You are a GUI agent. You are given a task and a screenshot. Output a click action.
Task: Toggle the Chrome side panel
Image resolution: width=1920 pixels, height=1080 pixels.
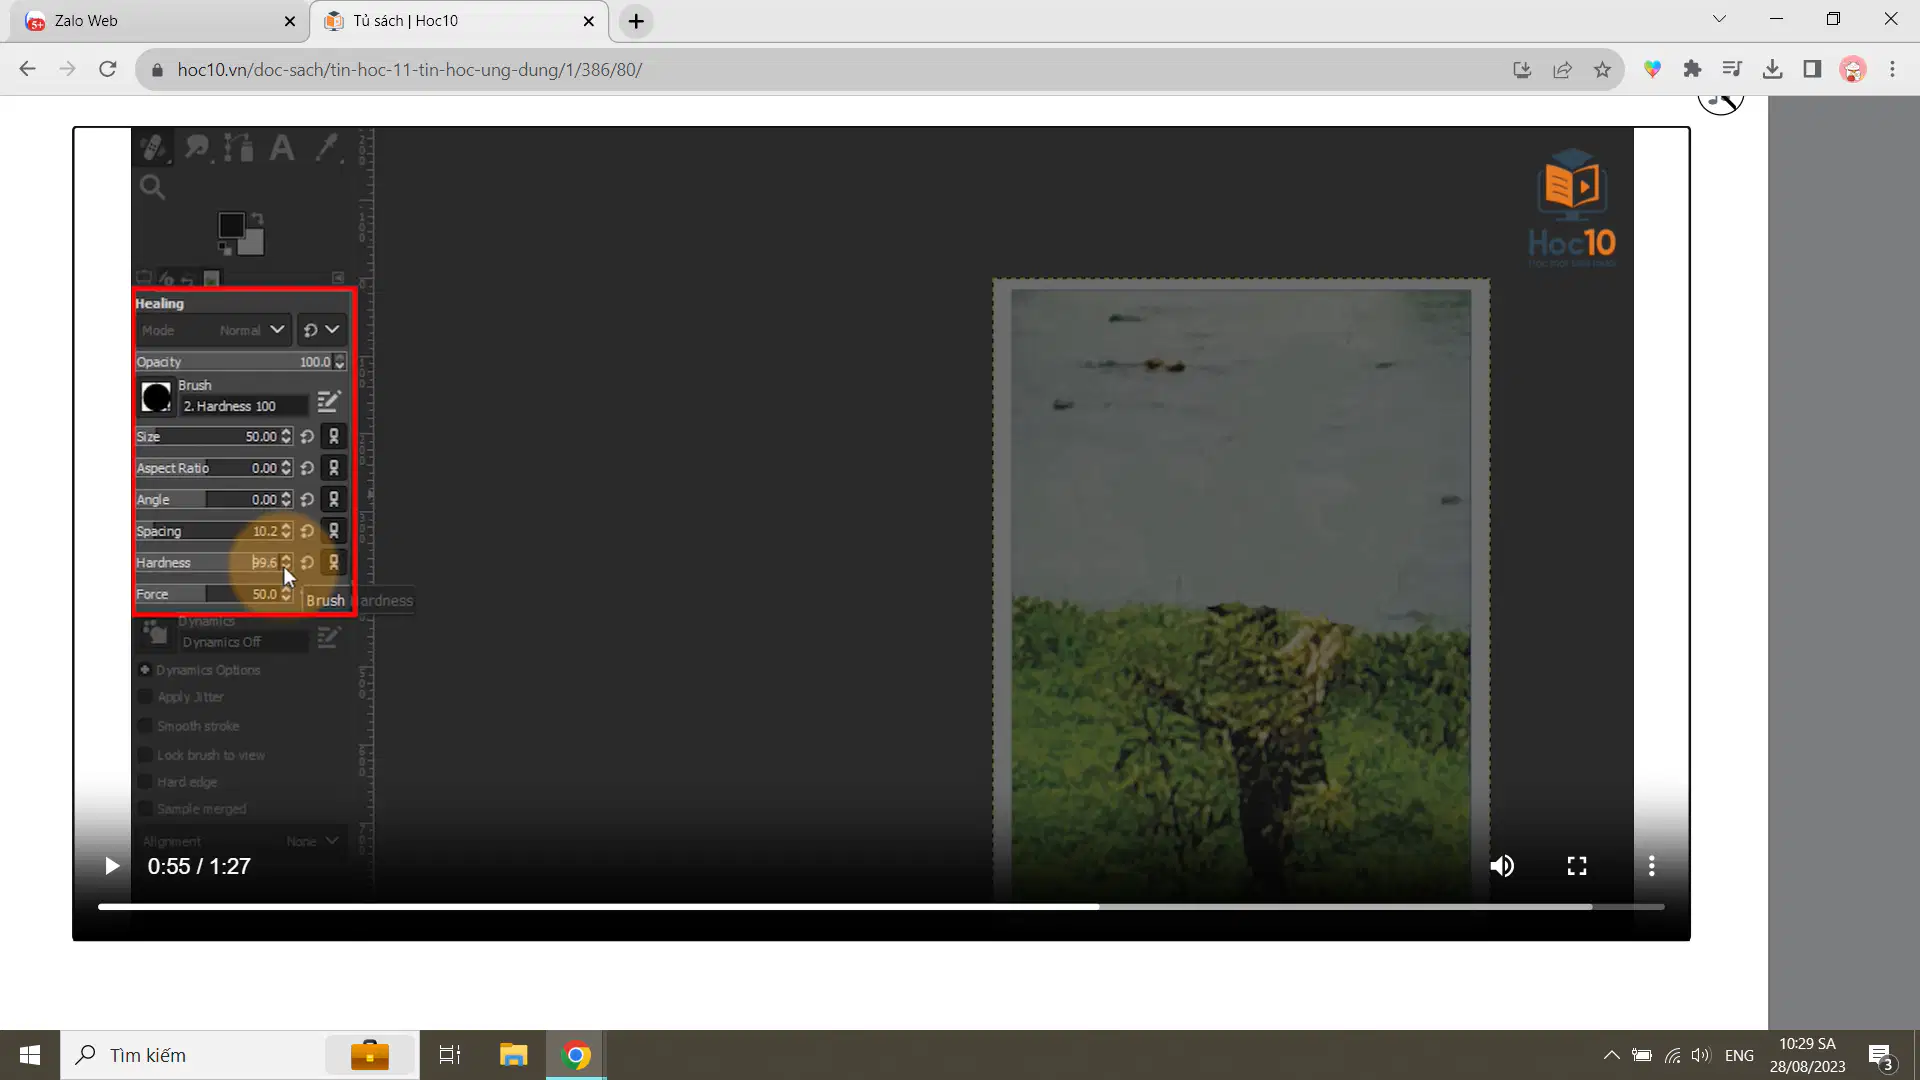click(x=1812, y=69)
